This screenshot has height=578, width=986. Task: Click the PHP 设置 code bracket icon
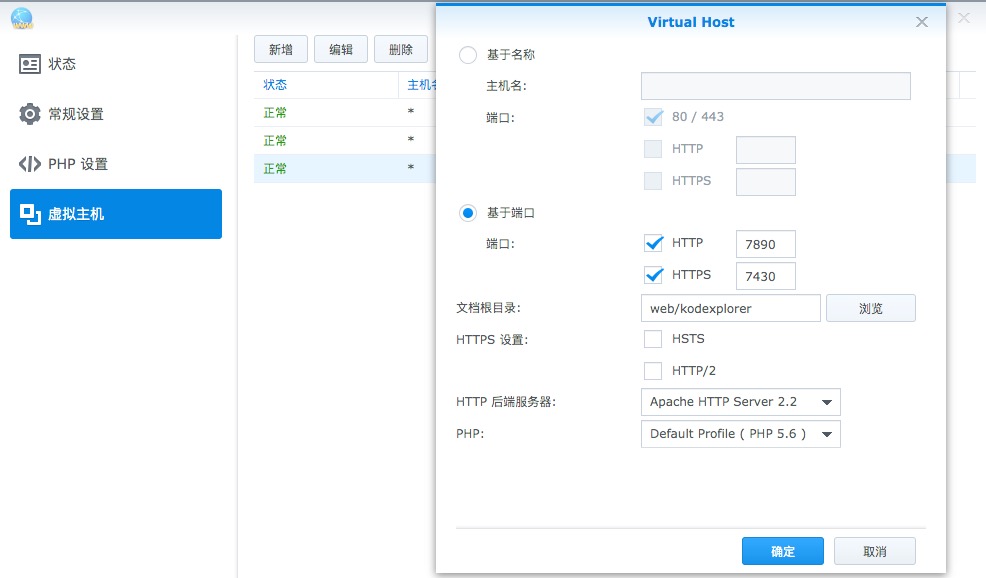click(30, 164)
